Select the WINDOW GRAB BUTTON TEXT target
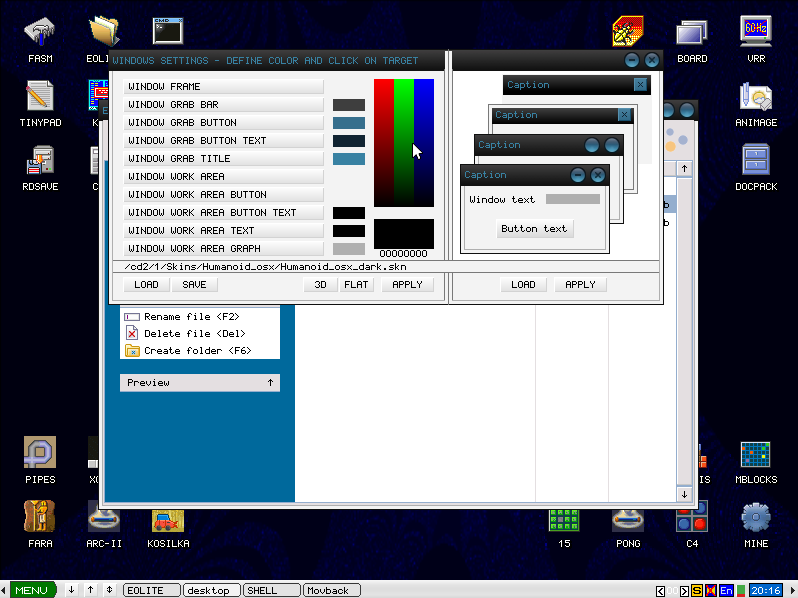Viewport: 798px width, 598px height. coord(223,140)
